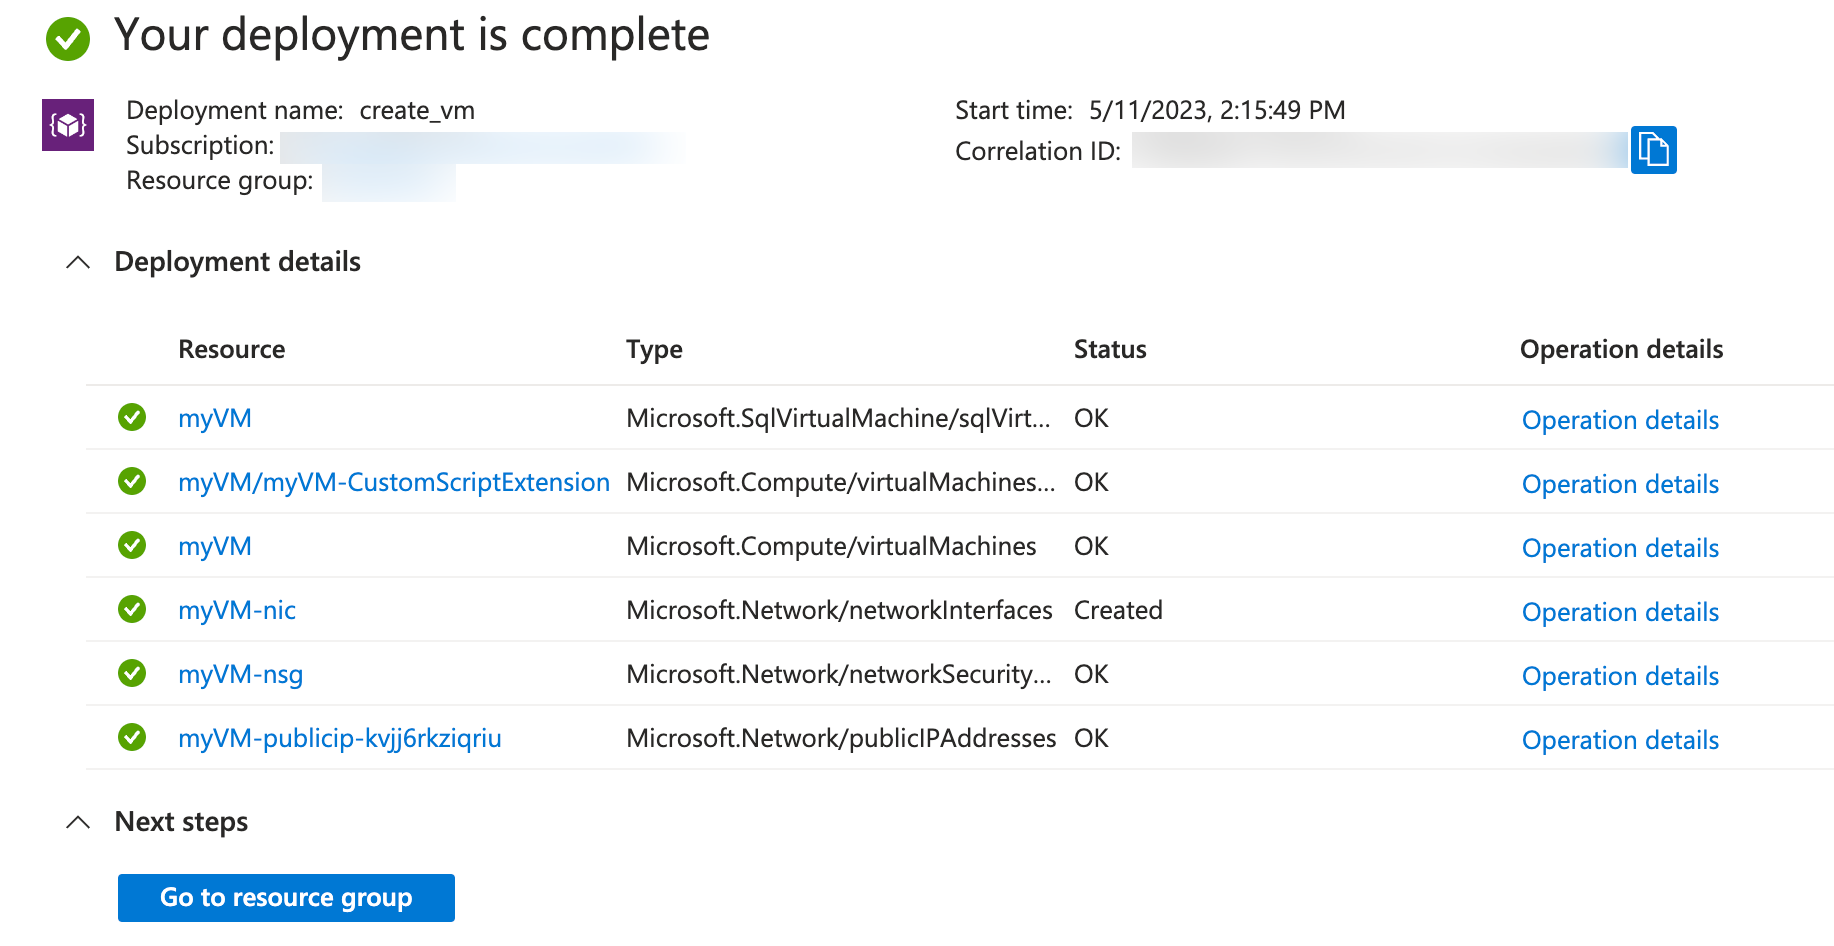The image size is (1834, 946).
Task: Click the Microsoft.SqlVirtualMachine/sqlVirt... type cell
Action: 838,418
